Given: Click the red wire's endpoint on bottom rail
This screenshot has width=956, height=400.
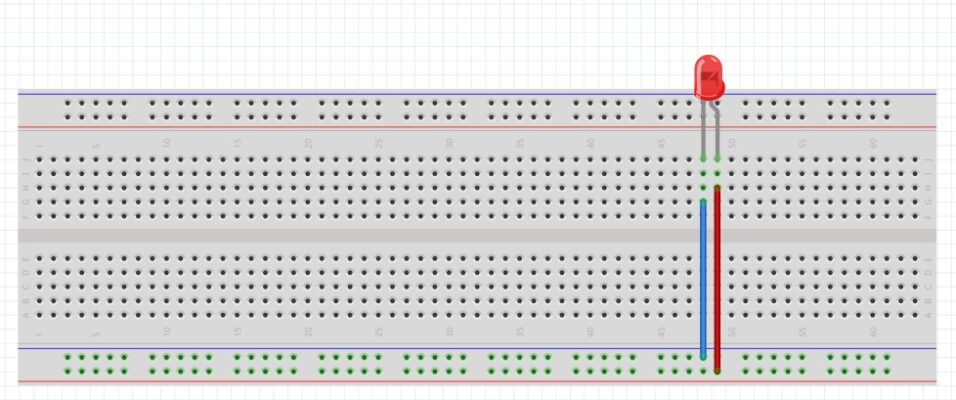Looking at the screenshot, I should (718, 370).
